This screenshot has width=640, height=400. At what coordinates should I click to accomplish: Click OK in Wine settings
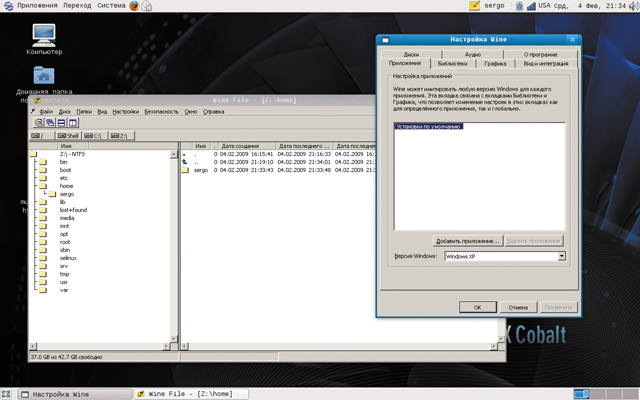tap(478, 307)
